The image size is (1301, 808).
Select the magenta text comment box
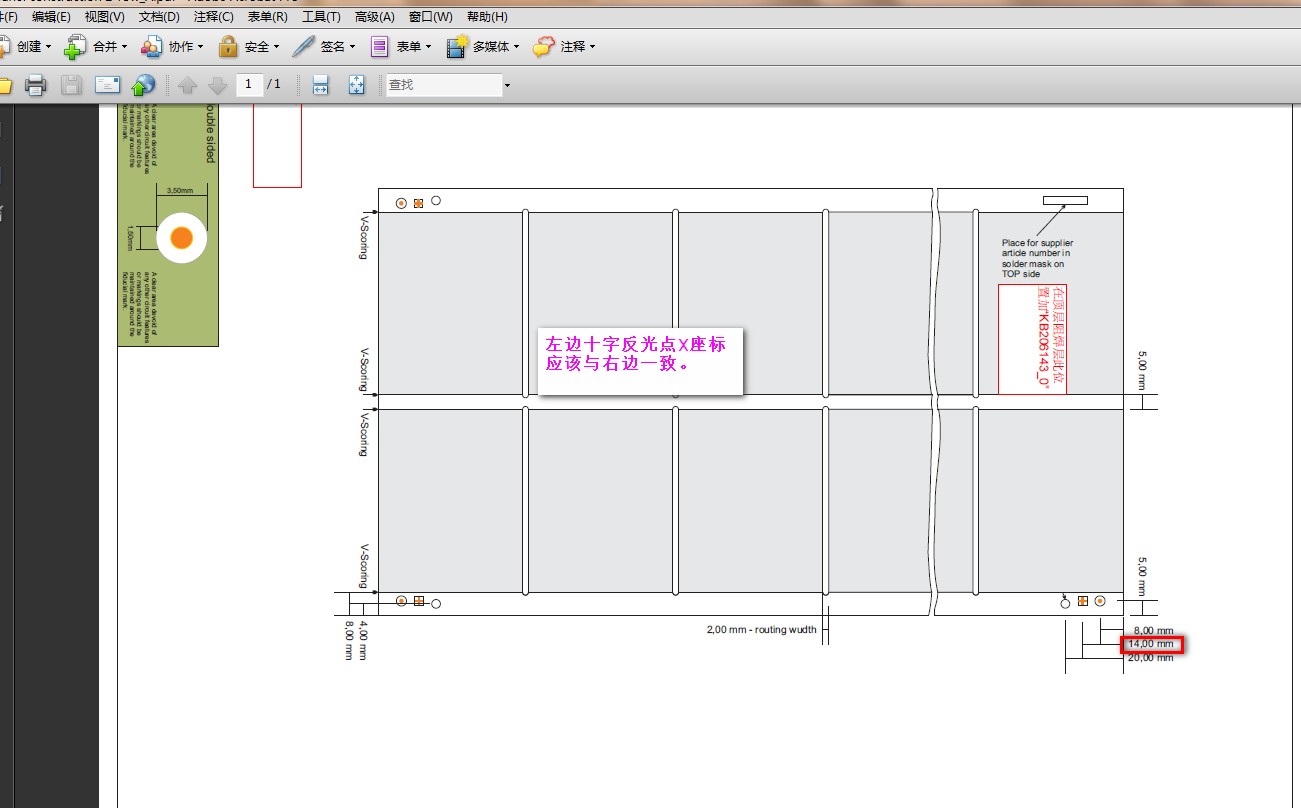pos(640,361)
